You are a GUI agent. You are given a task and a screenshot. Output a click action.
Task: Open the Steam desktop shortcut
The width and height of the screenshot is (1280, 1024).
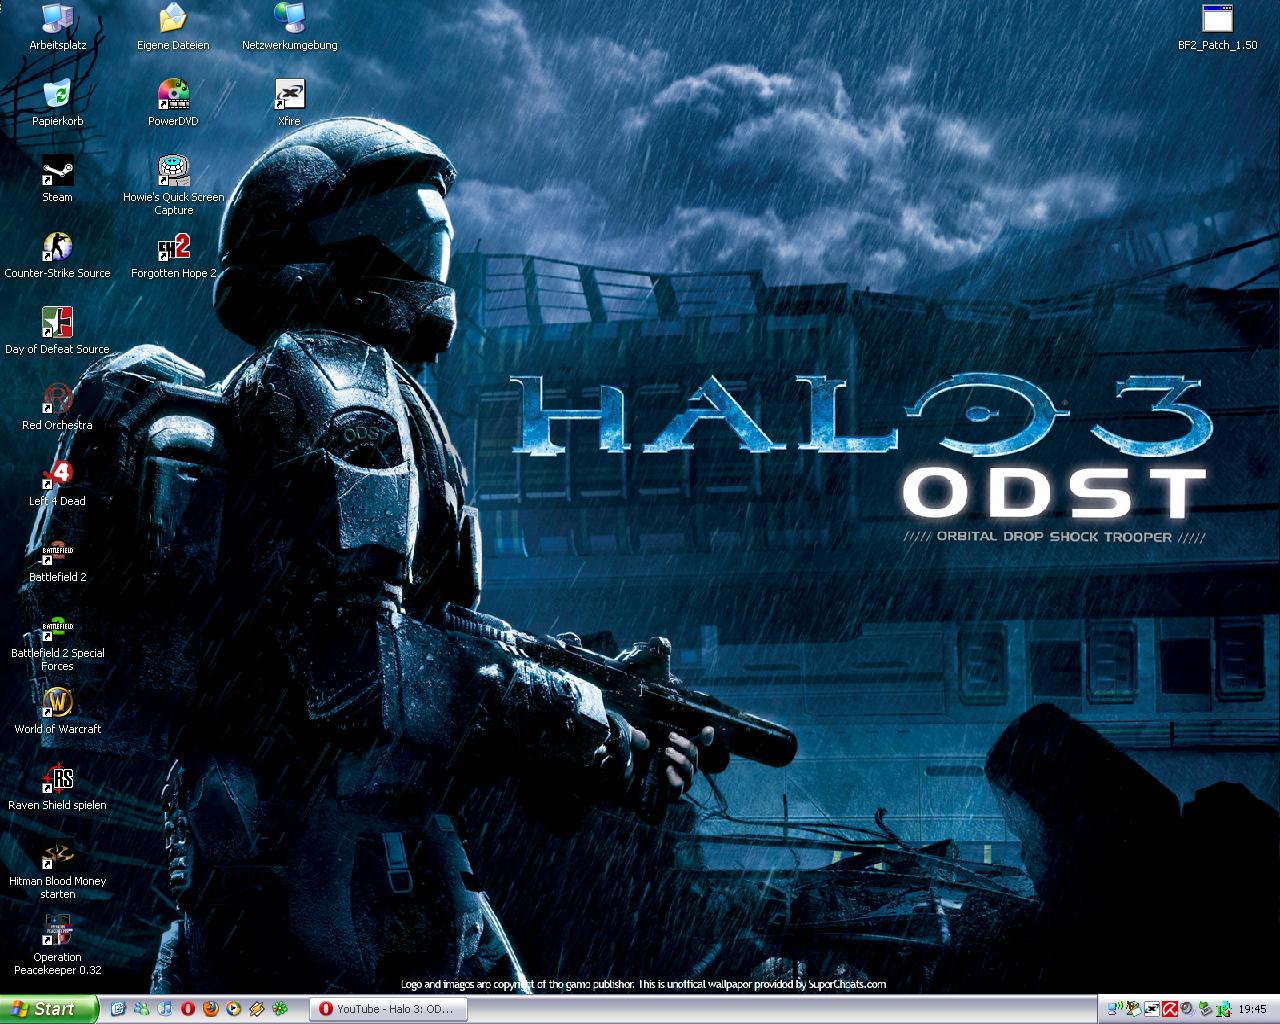(x=57, y=173)
